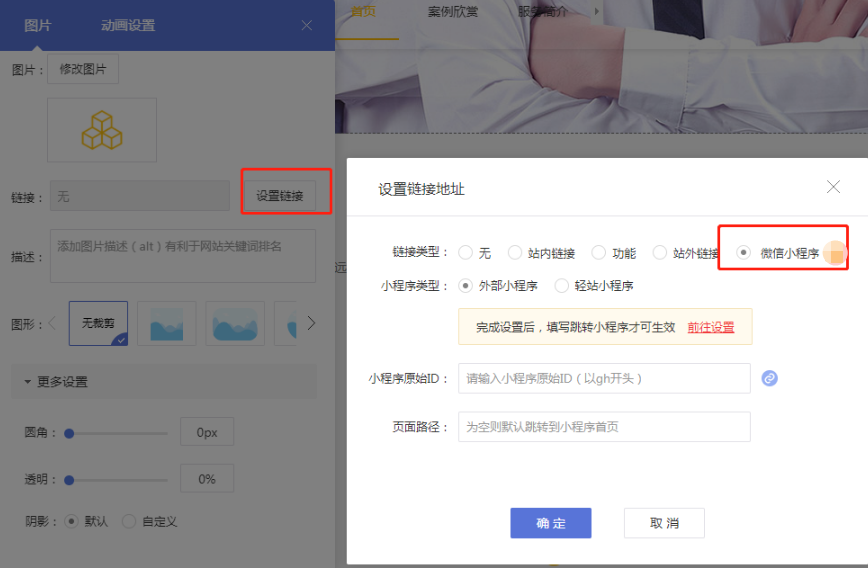Image resolution: width=868 pixels, height=568 pixels.
Task: Set shadow to 默认
Action: [71, 521]
